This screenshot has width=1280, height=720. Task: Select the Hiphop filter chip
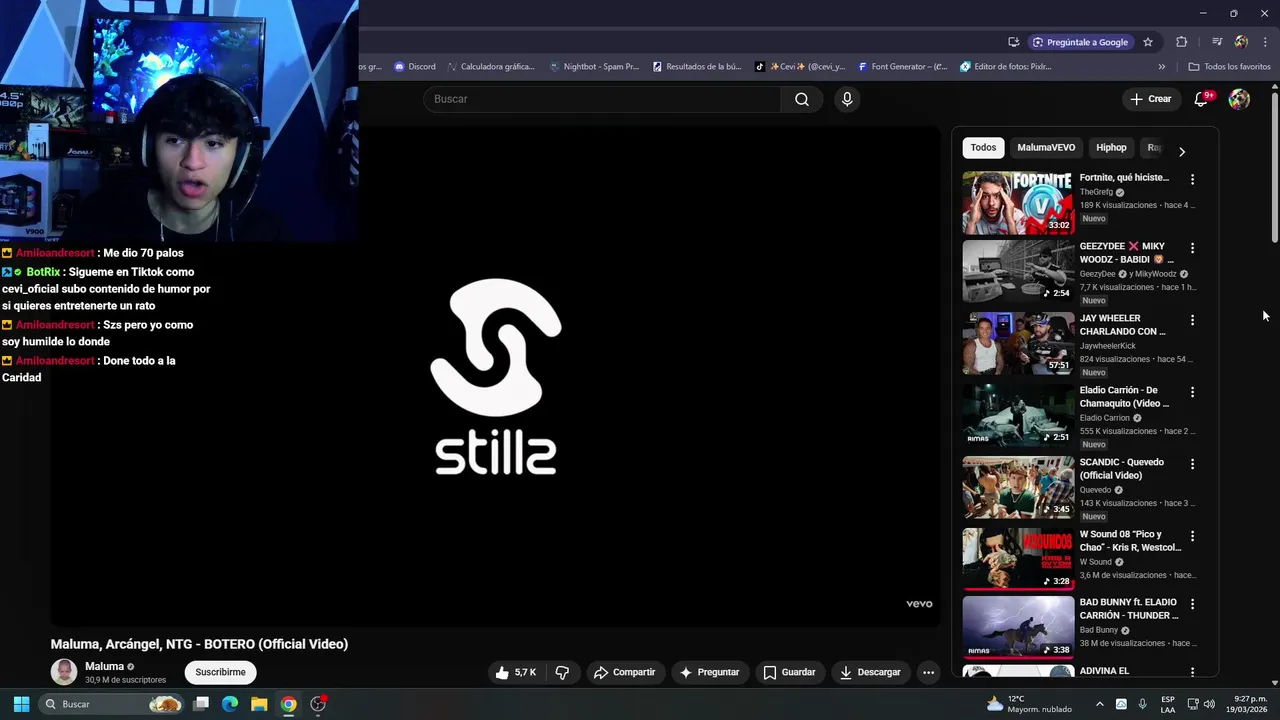click(1111, 148)
